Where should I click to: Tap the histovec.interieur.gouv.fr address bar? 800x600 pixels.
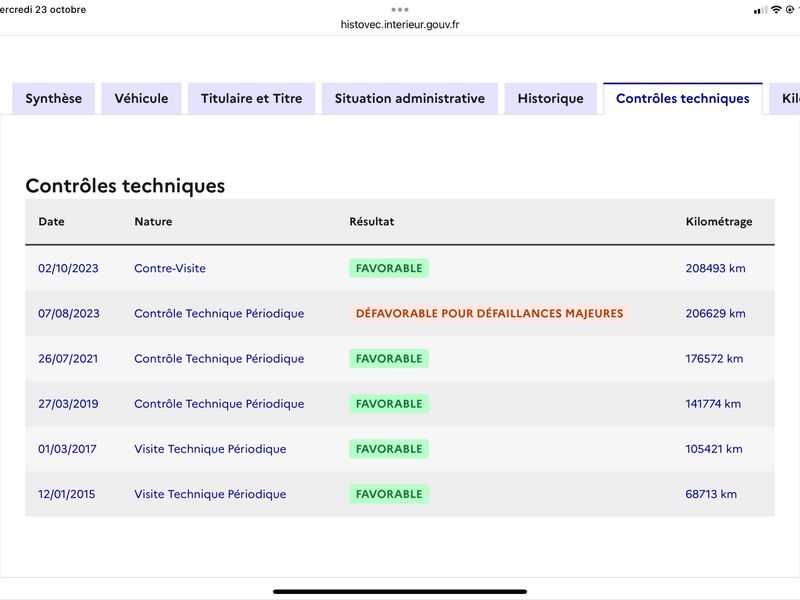pyautogui.click(x=400, y=24)
